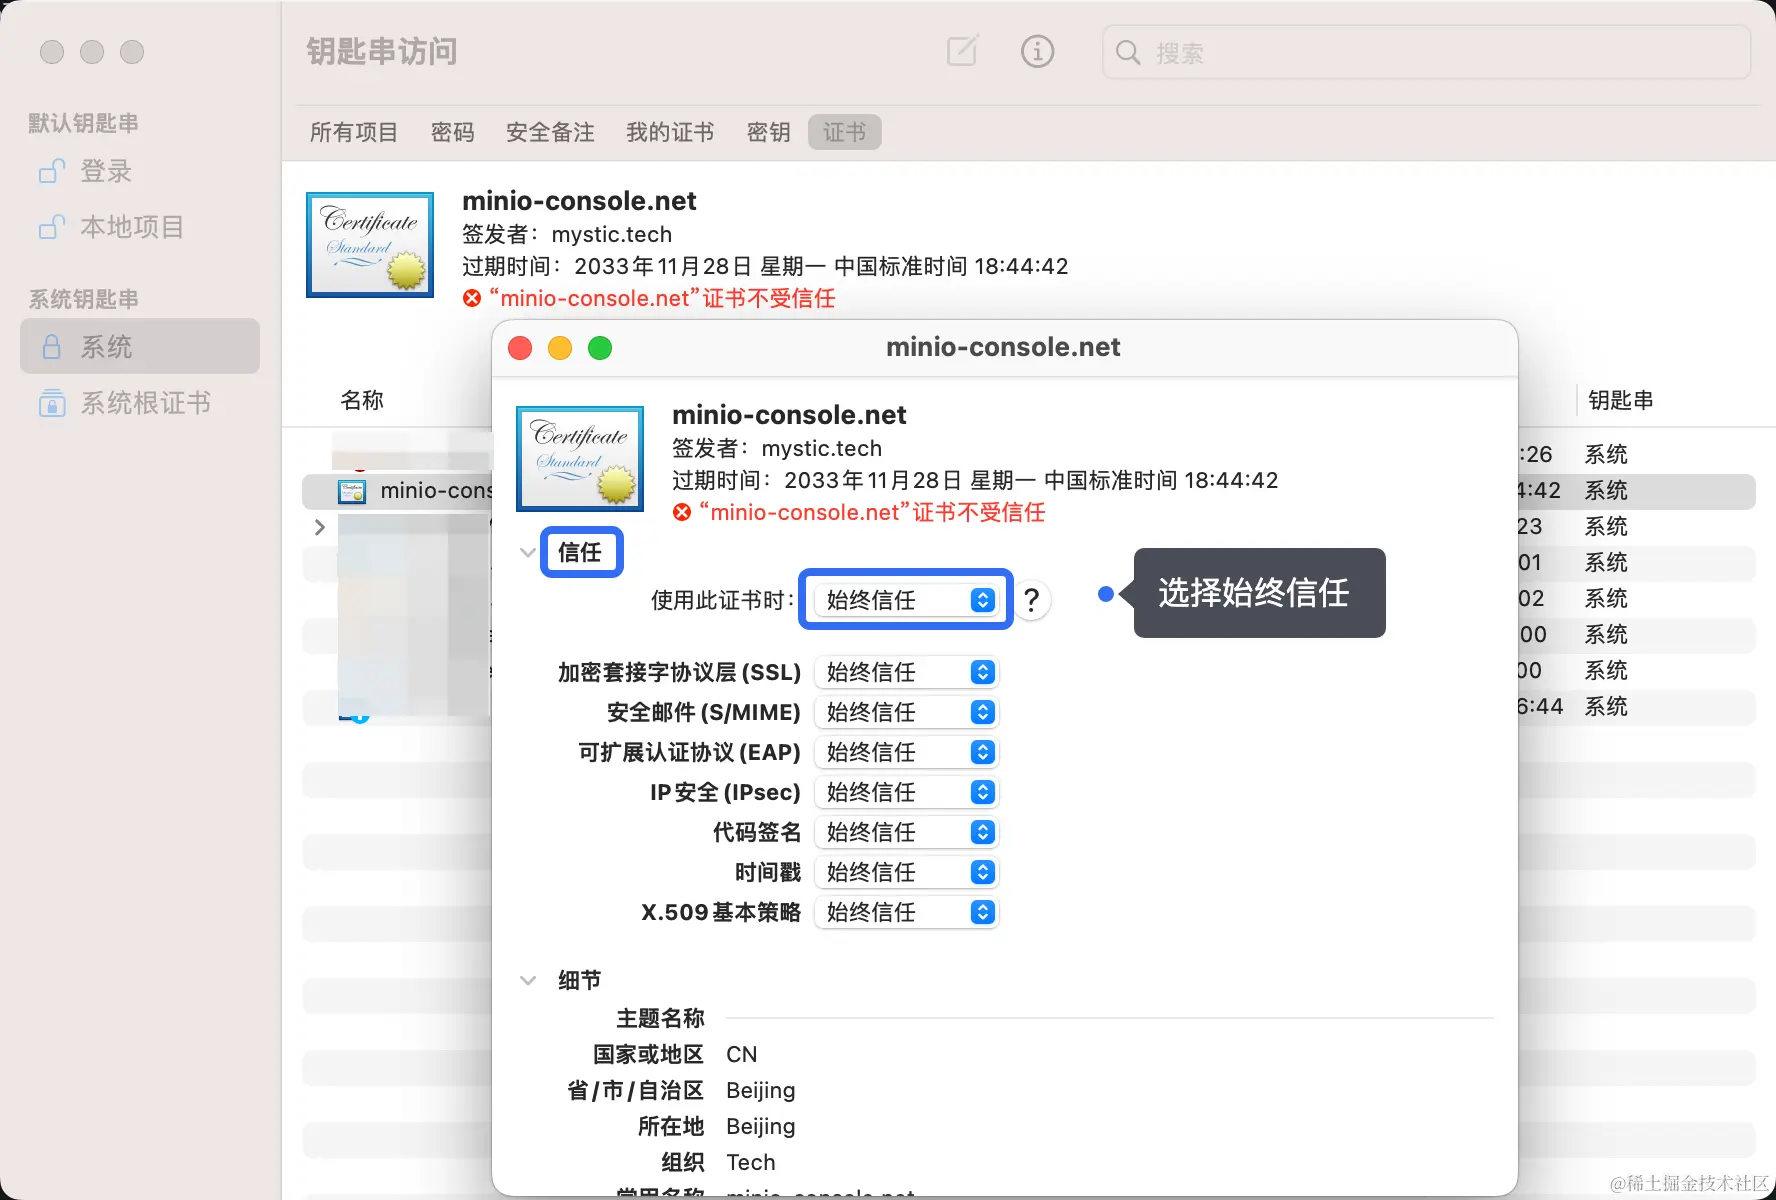Switch to the 密钥 tab
The height and width of the screenshot is (1200, 1776).
tap(769, 132)
